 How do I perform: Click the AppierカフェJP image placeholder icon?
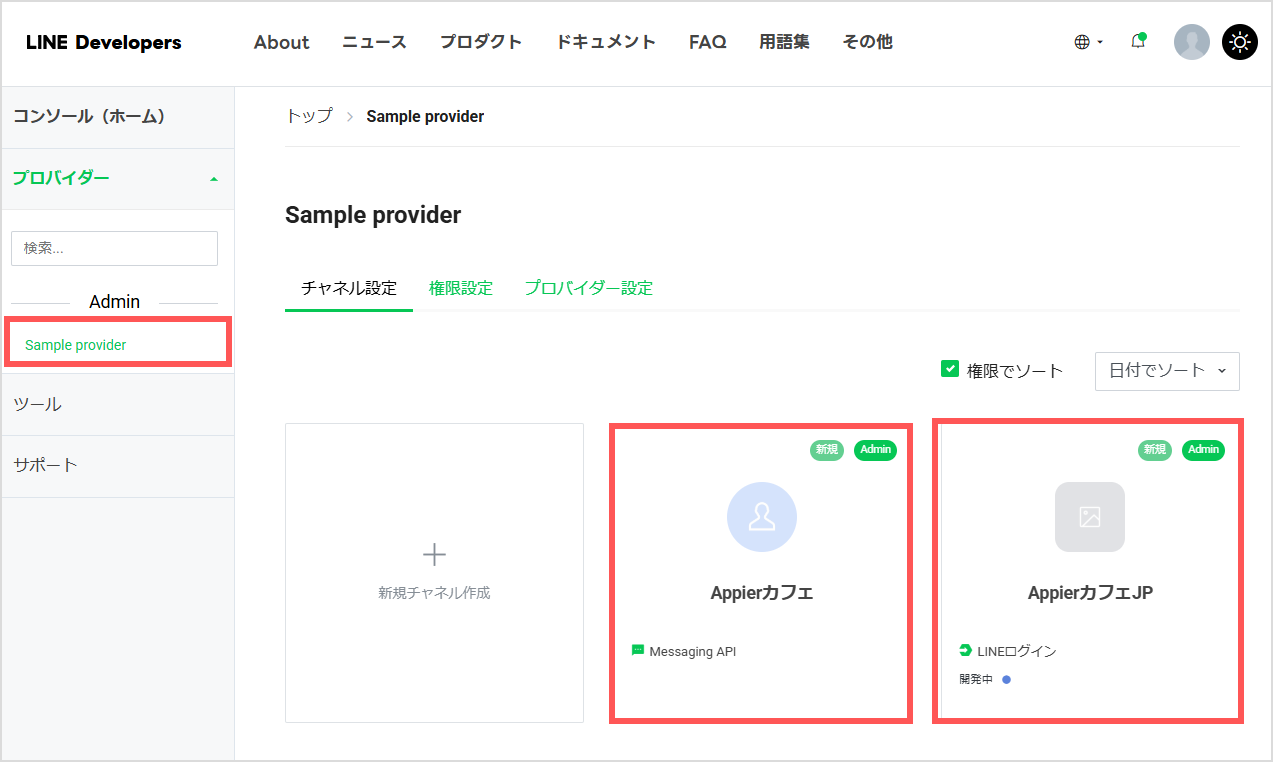click(1090, 517)
